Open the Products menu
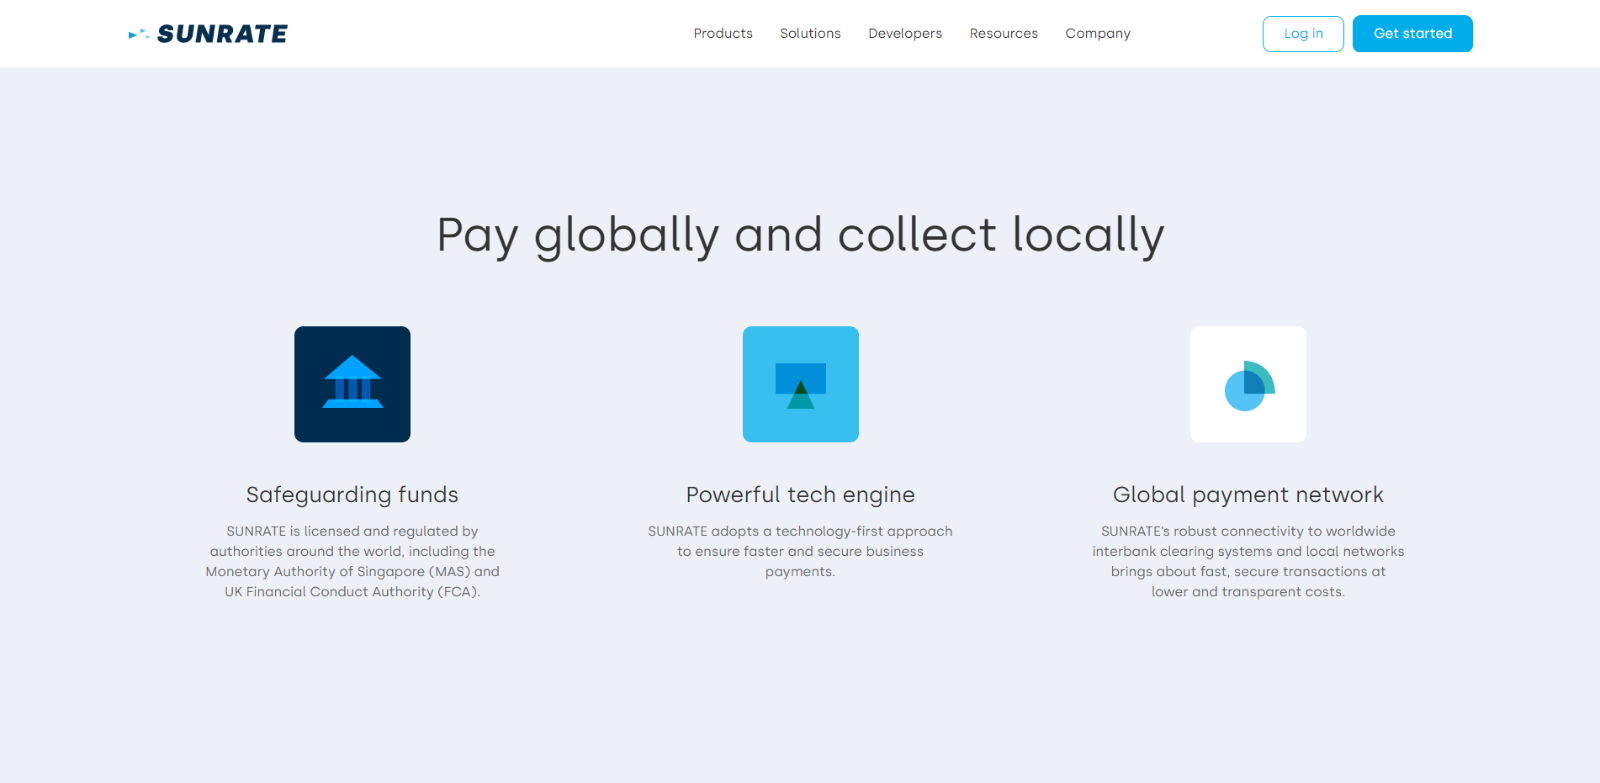This screenshot has width=1600, height=783. (723, 33)
